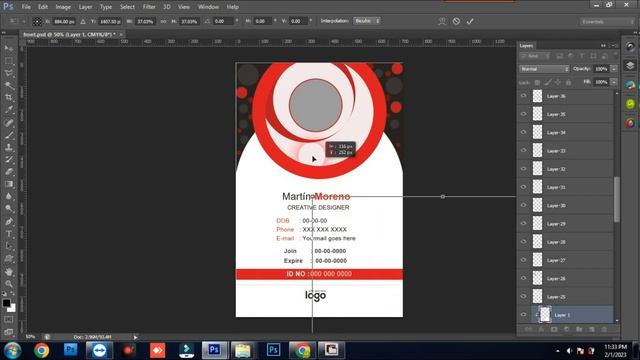640x360 pixels.
Task: Open the Essentials workspace dropdown
Action: 607,21
